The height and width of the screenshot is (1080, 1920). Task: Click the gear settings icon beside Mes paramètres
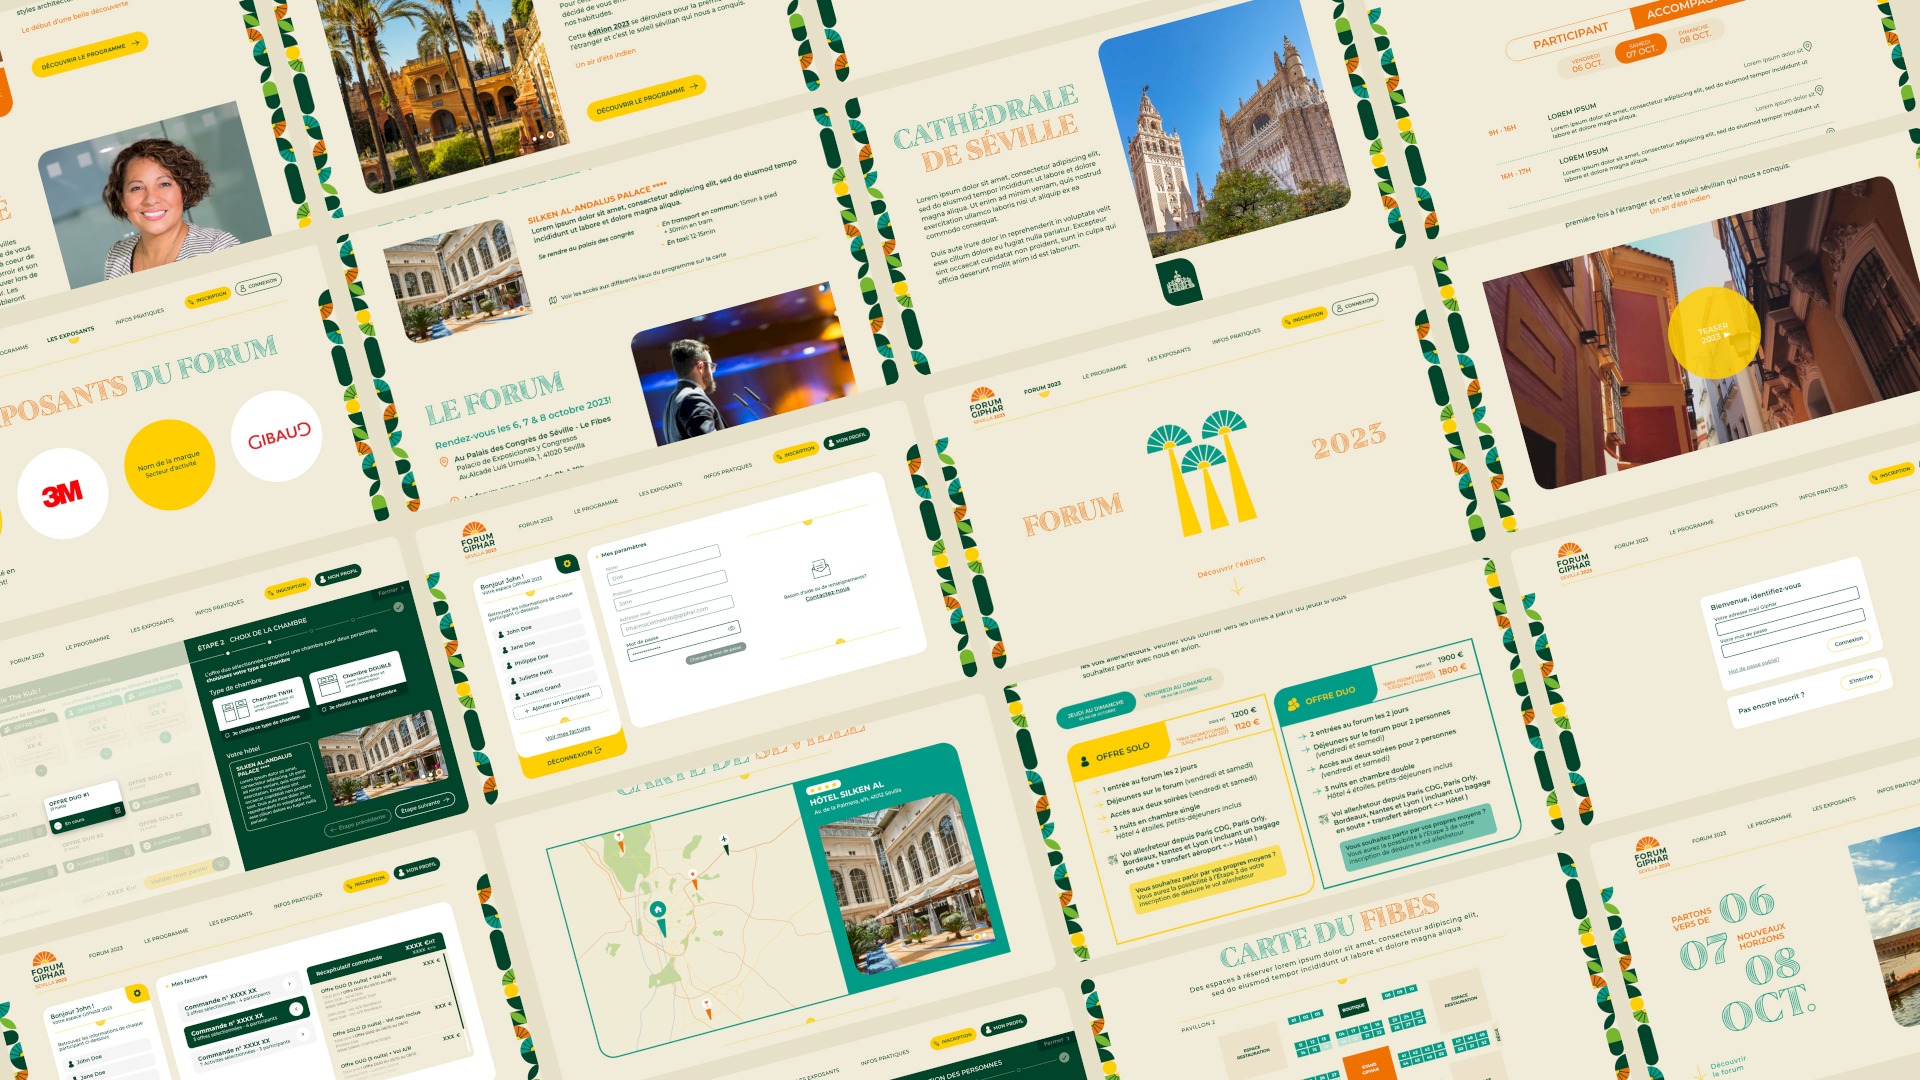click(x=567, y=564)
